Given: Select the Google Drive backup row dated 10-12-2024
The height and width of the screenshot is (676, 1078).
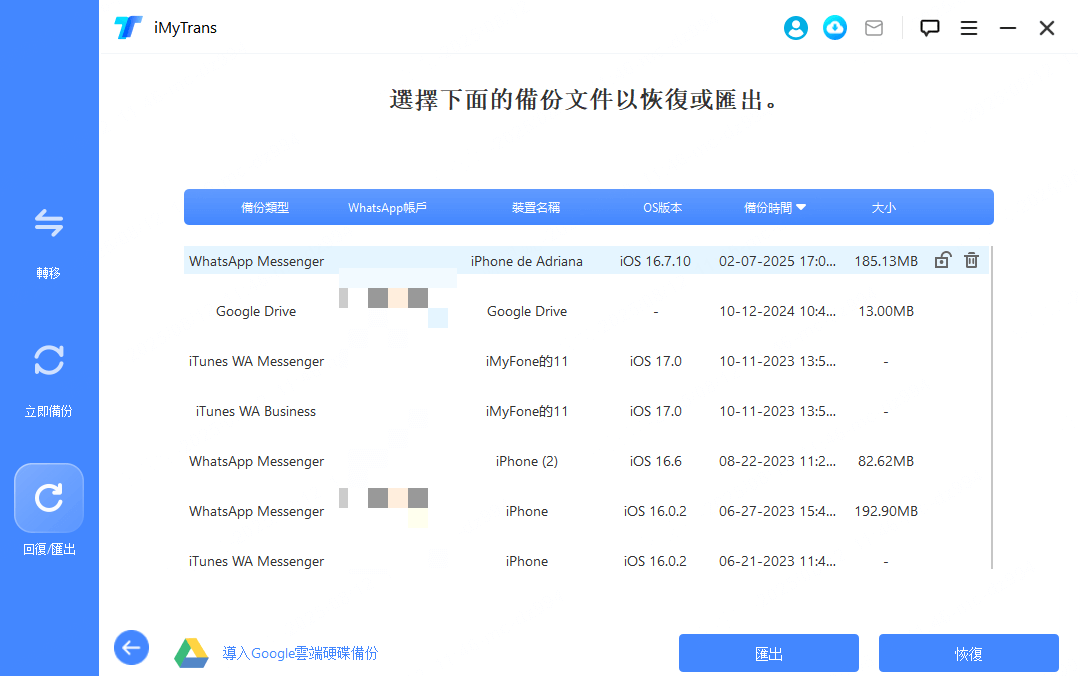Looking at the screenshot, I should click(x=500, y=311).
